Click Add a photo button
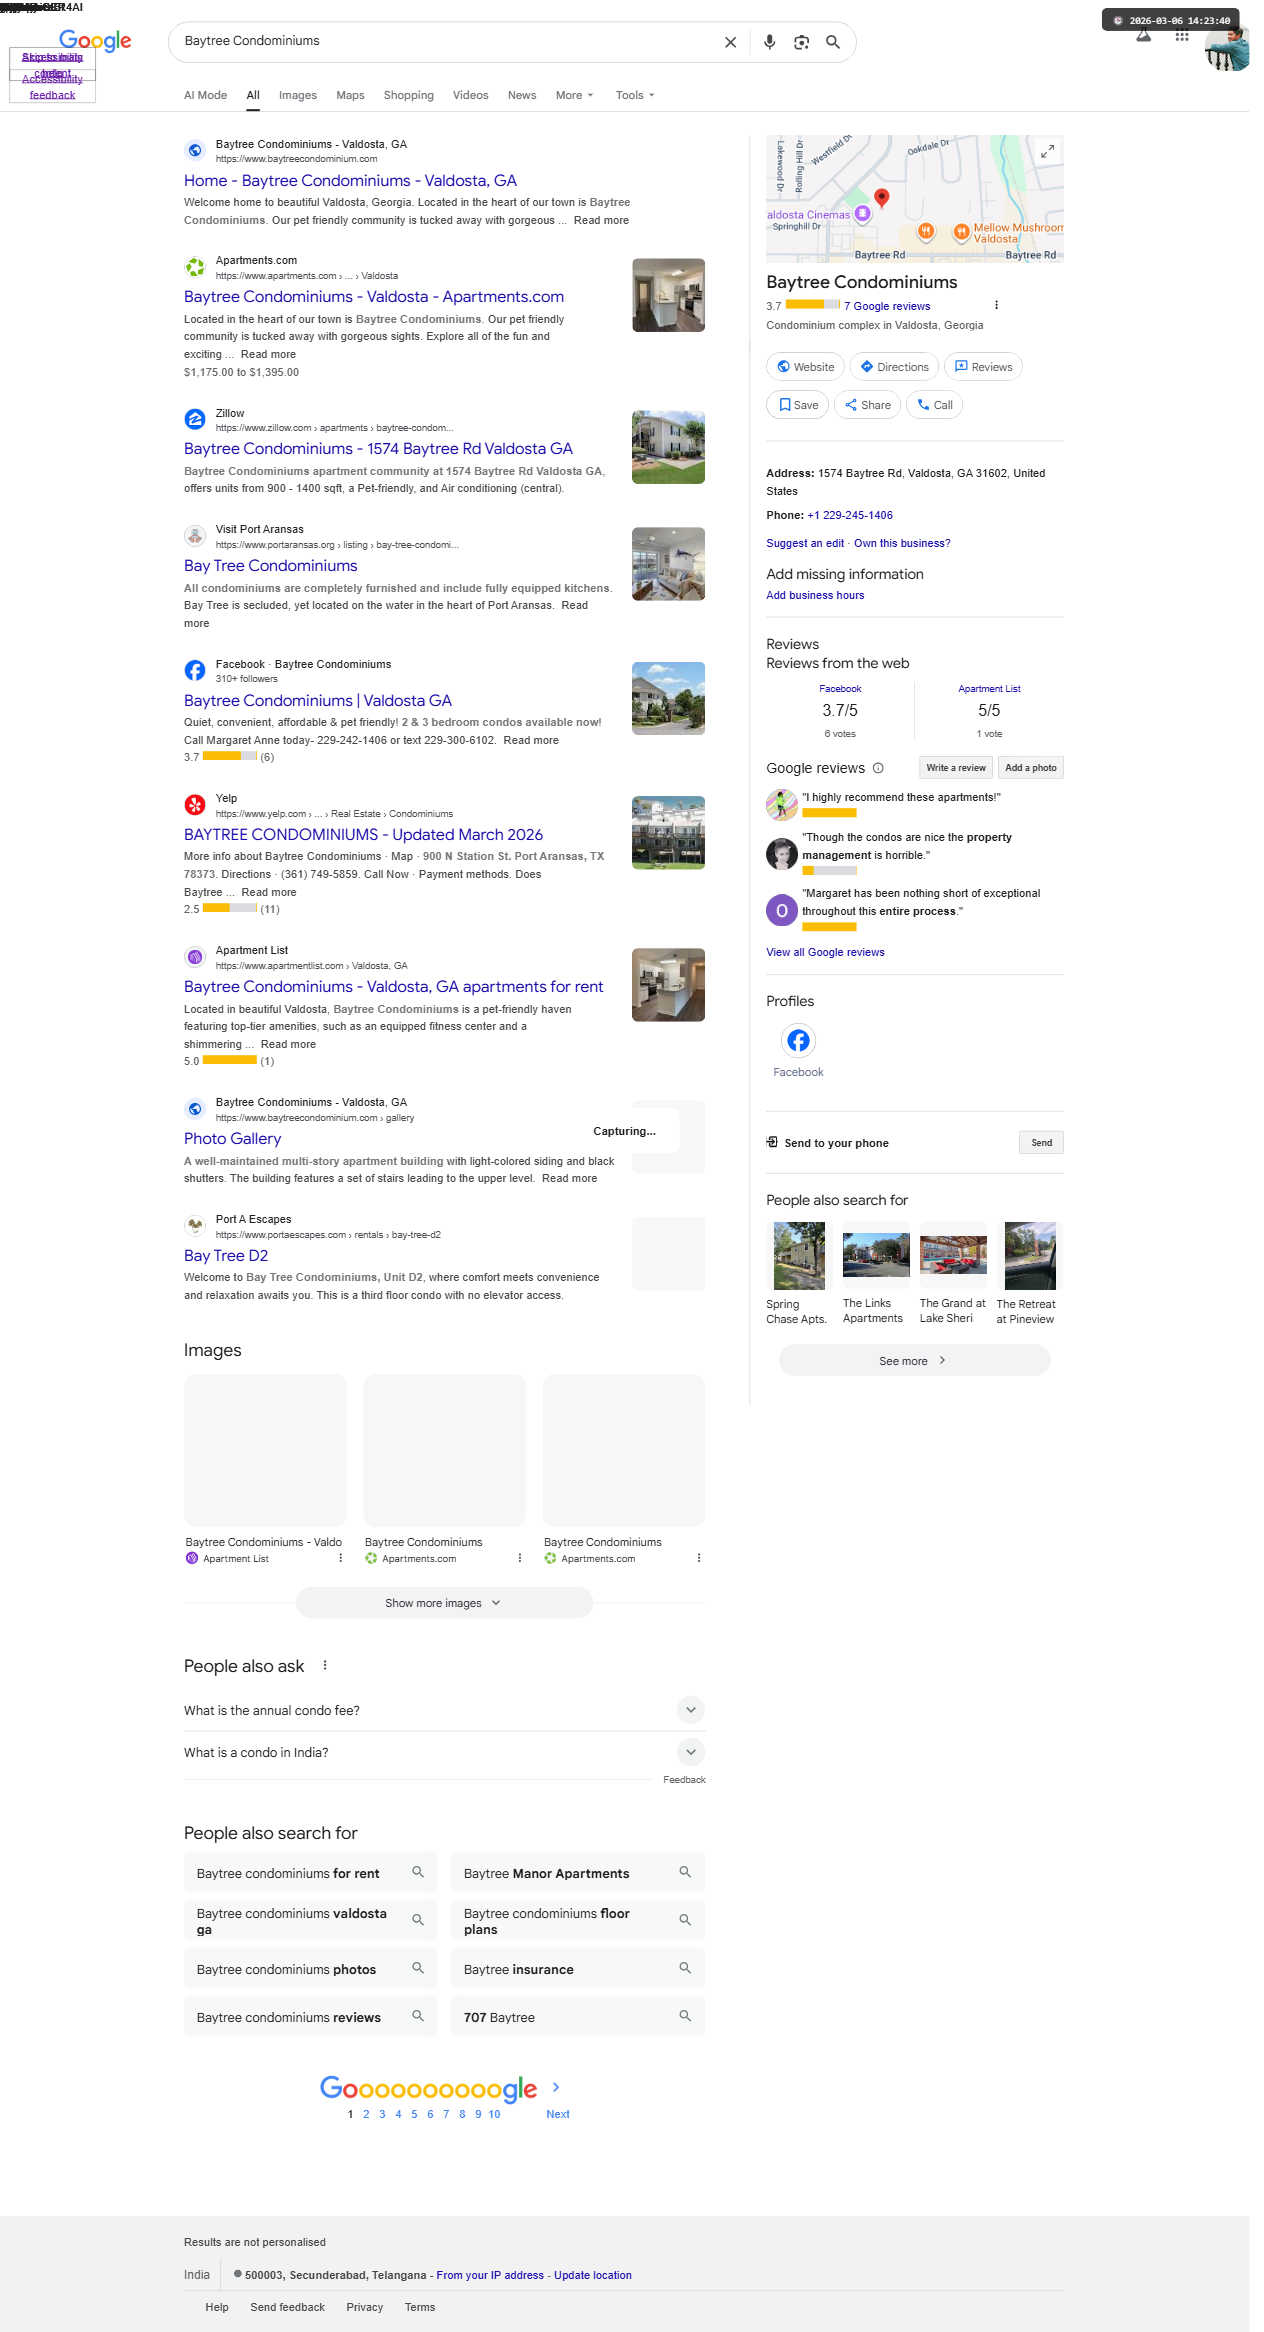 click(1031, 768)
